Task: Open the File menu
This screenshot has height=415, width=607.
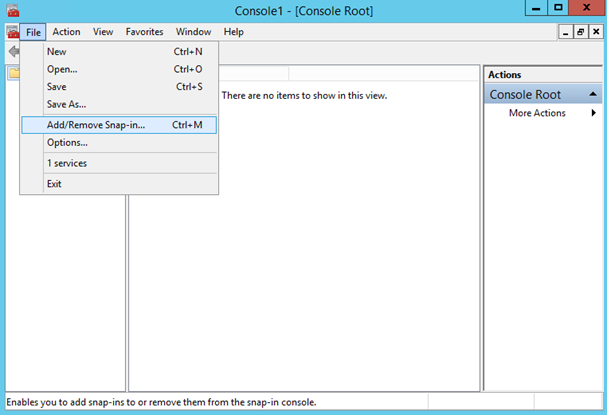Action: coord(34,32)
